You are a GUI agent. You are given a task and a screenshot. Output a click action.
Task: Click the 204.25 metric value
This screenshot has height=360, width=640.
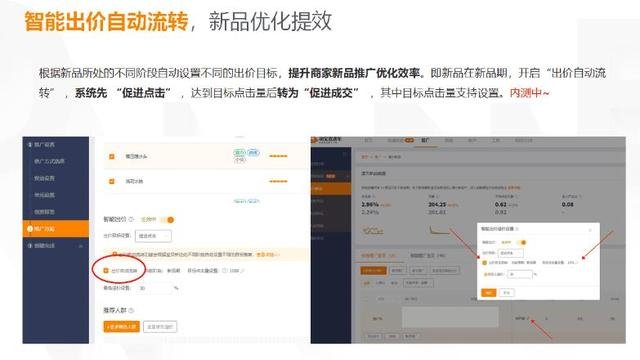(x=437, y=204)
